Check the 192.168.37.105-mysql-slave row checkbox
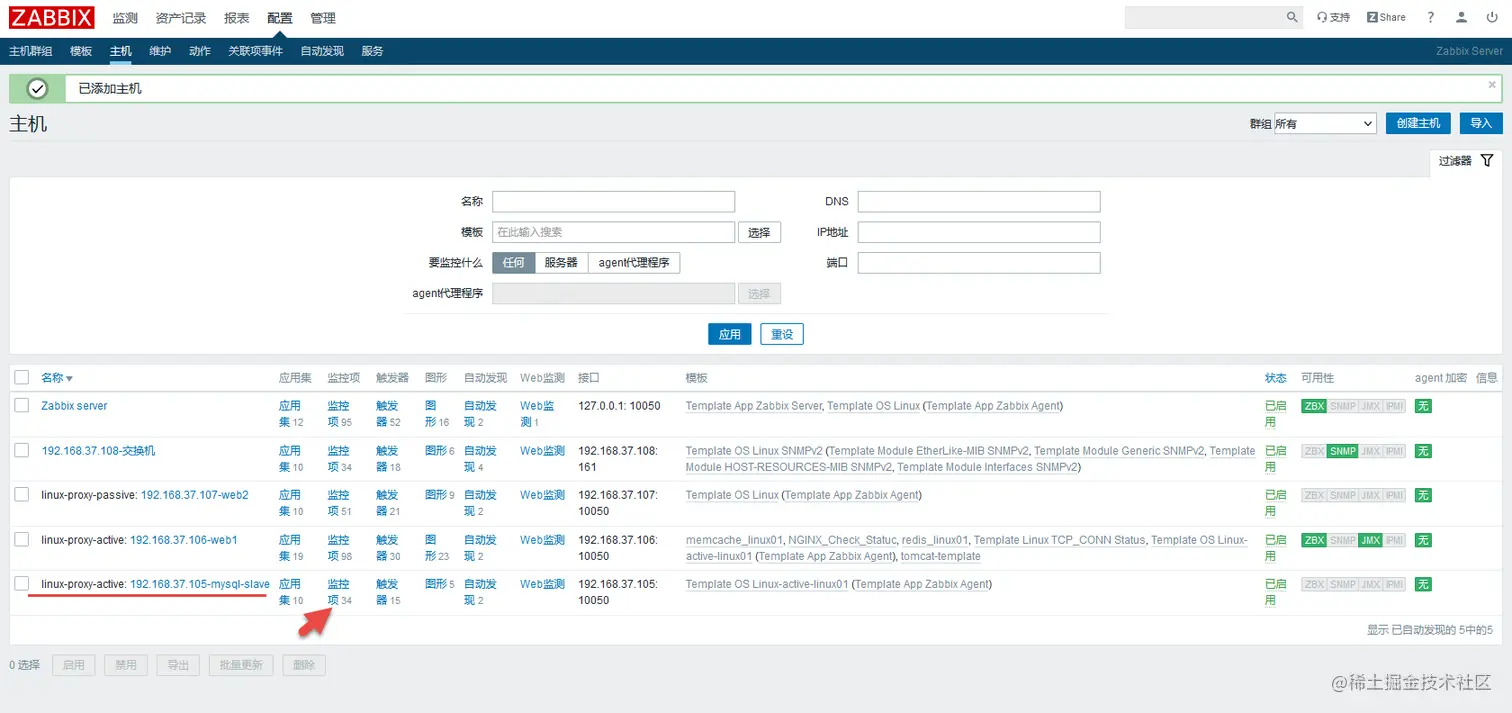Viewport: 1512px width, 713px height. (x=22, y=583)
